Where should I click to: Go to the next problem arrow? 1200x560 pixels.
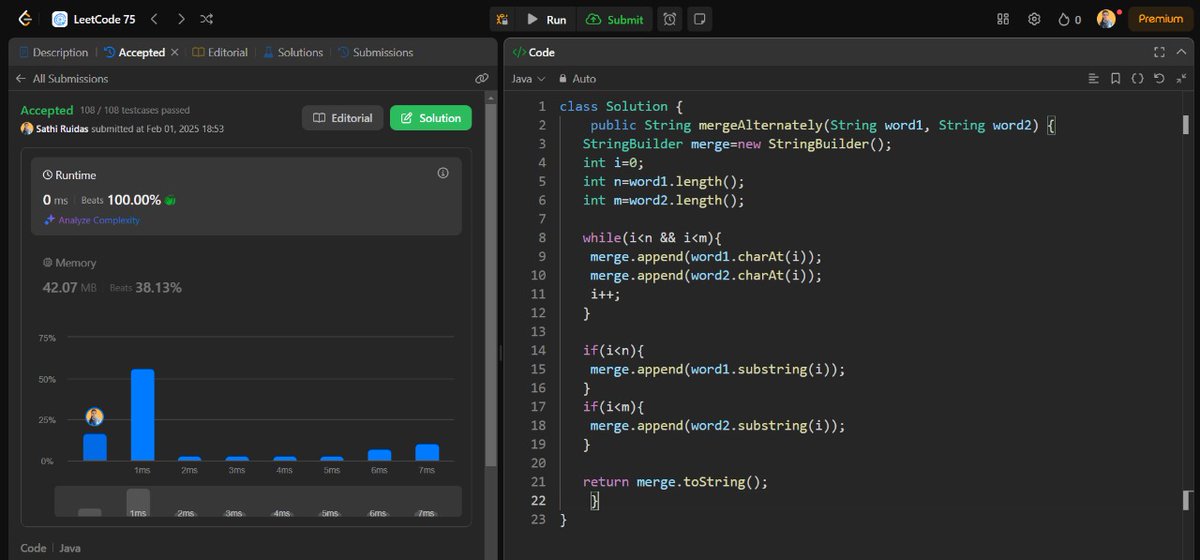[x=180, y=19]
